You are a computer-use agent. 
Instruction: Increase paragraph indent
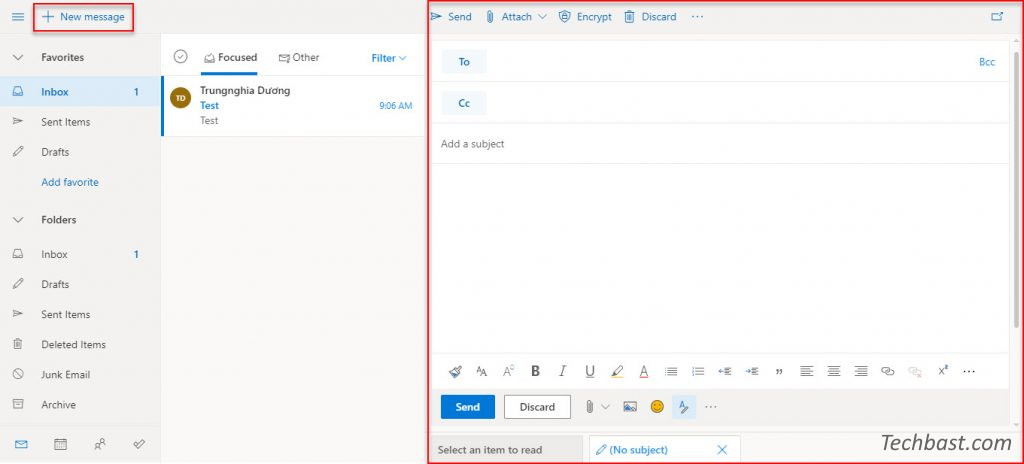752,371
